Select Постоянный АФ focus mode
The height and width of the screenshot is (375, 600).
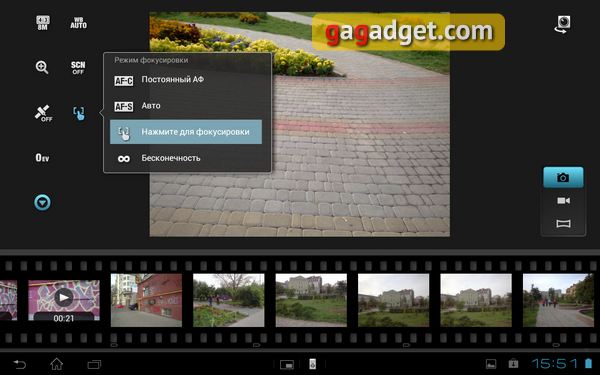point(186,80)
